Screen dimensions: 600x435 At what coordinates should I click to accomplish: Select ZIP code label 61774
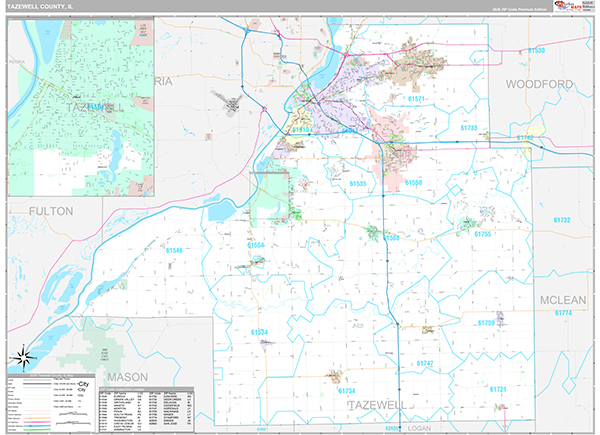pyautogui.click(x=563, y=313)
